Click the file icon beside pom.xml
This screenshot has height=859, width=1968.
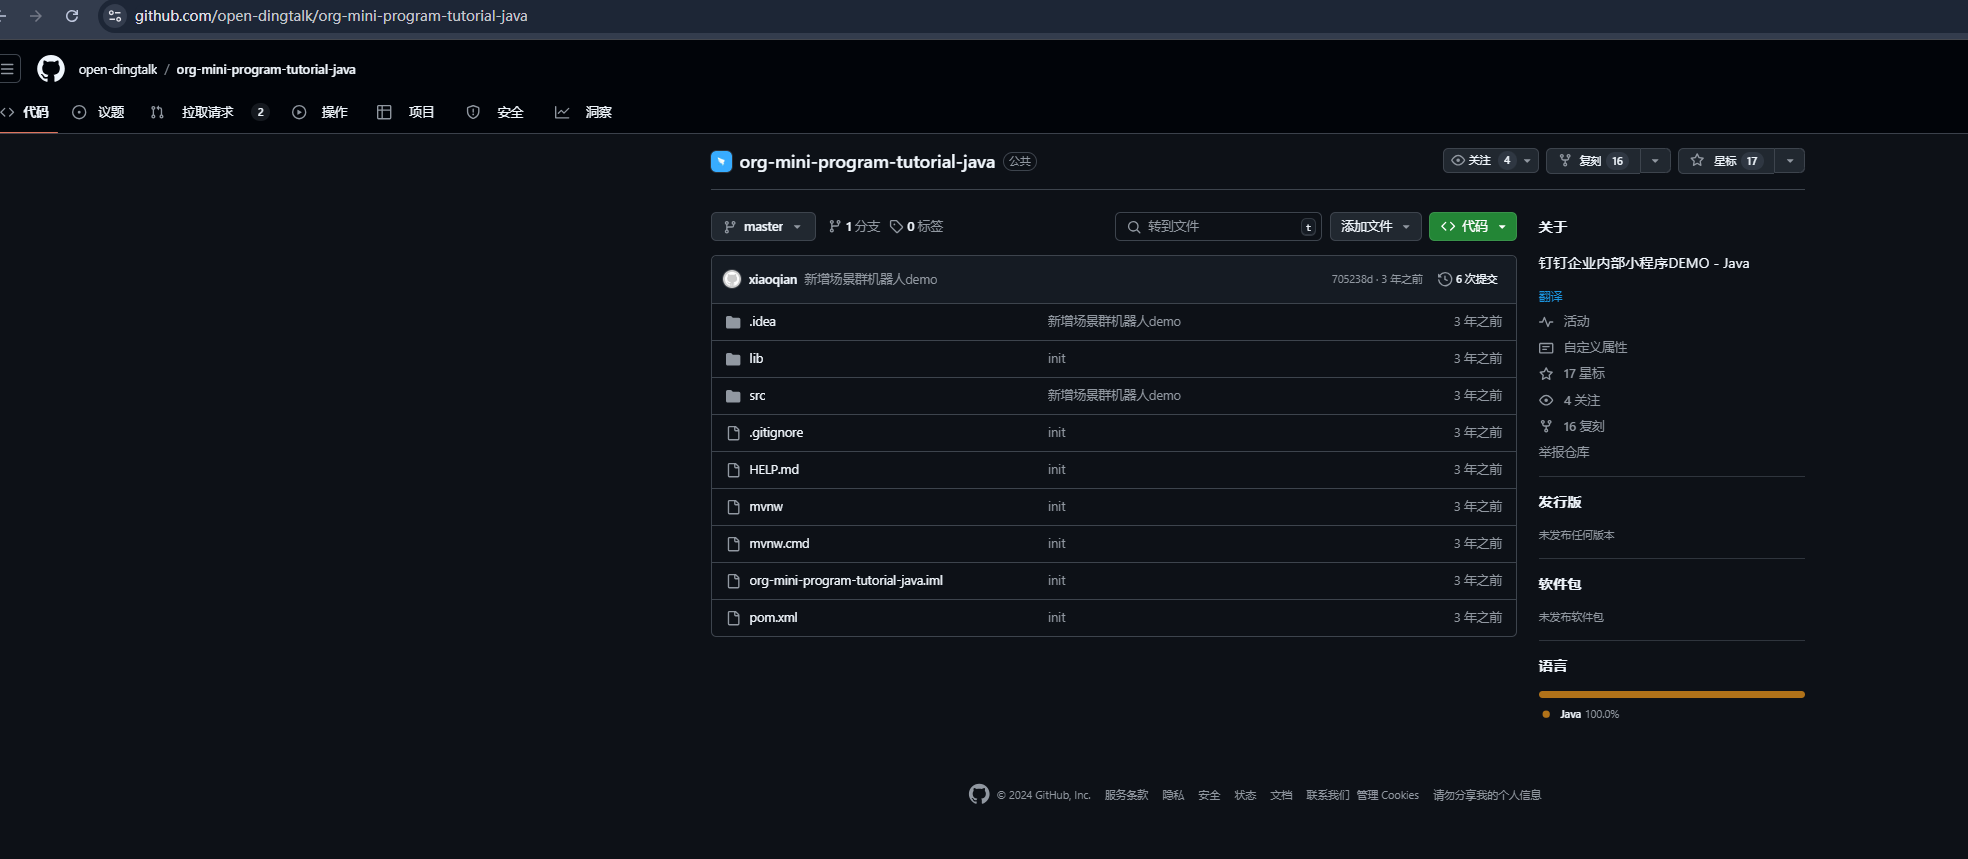pos(733,618)
